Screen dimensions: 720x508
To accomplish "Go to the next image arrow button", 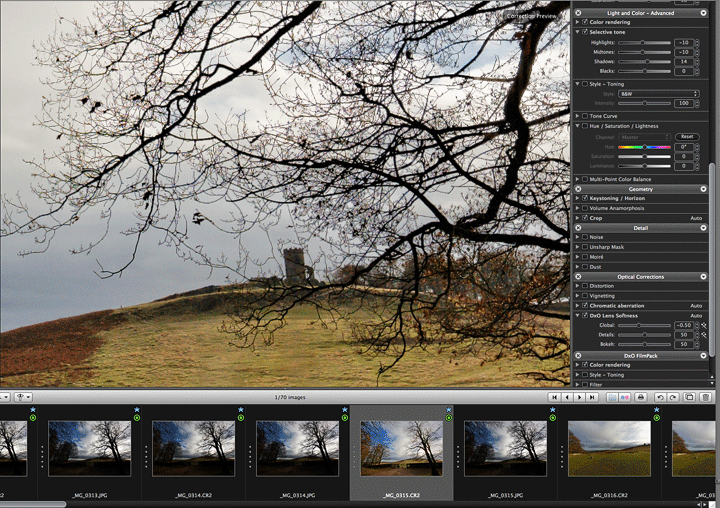I will (579, 397).
